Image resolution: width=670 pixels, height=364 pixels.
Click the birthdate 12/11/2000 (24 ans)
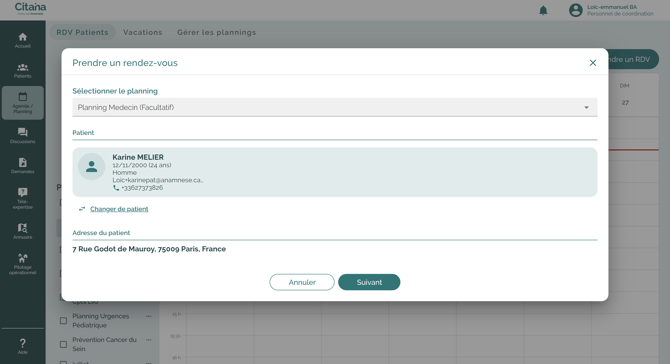point(142,165)
